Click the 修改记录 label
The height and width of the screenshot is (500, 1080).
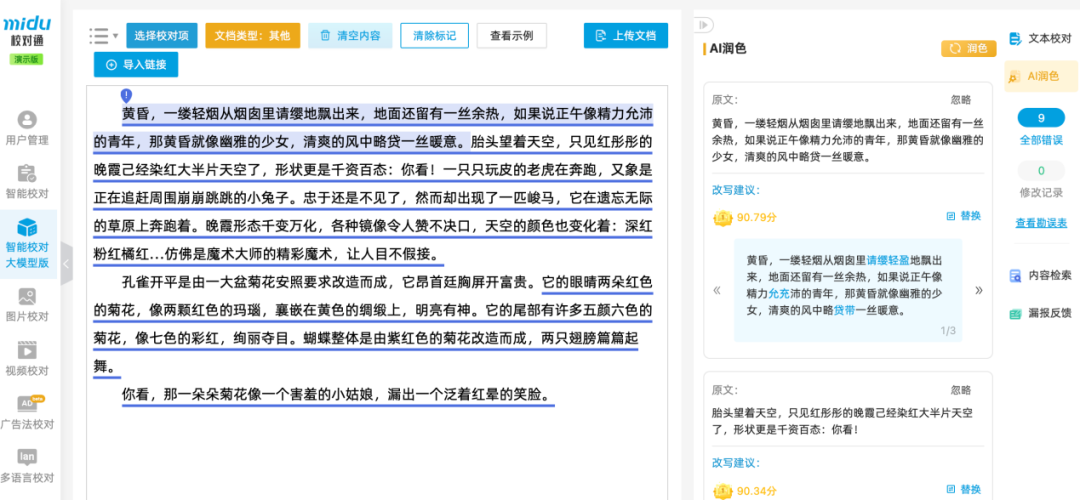coord(1041,194)
